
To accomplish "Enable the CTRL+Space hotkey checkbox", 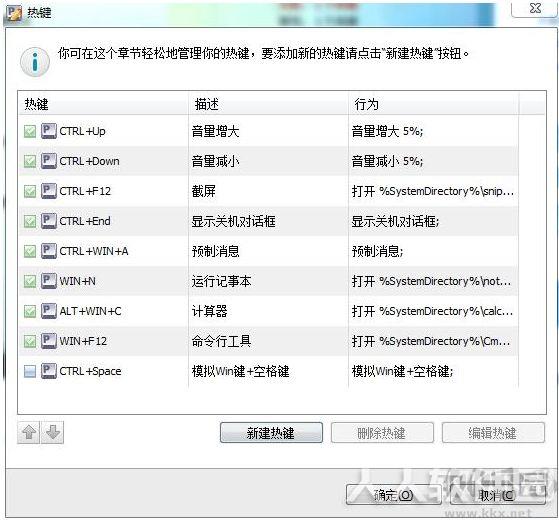I will point(30,371).
